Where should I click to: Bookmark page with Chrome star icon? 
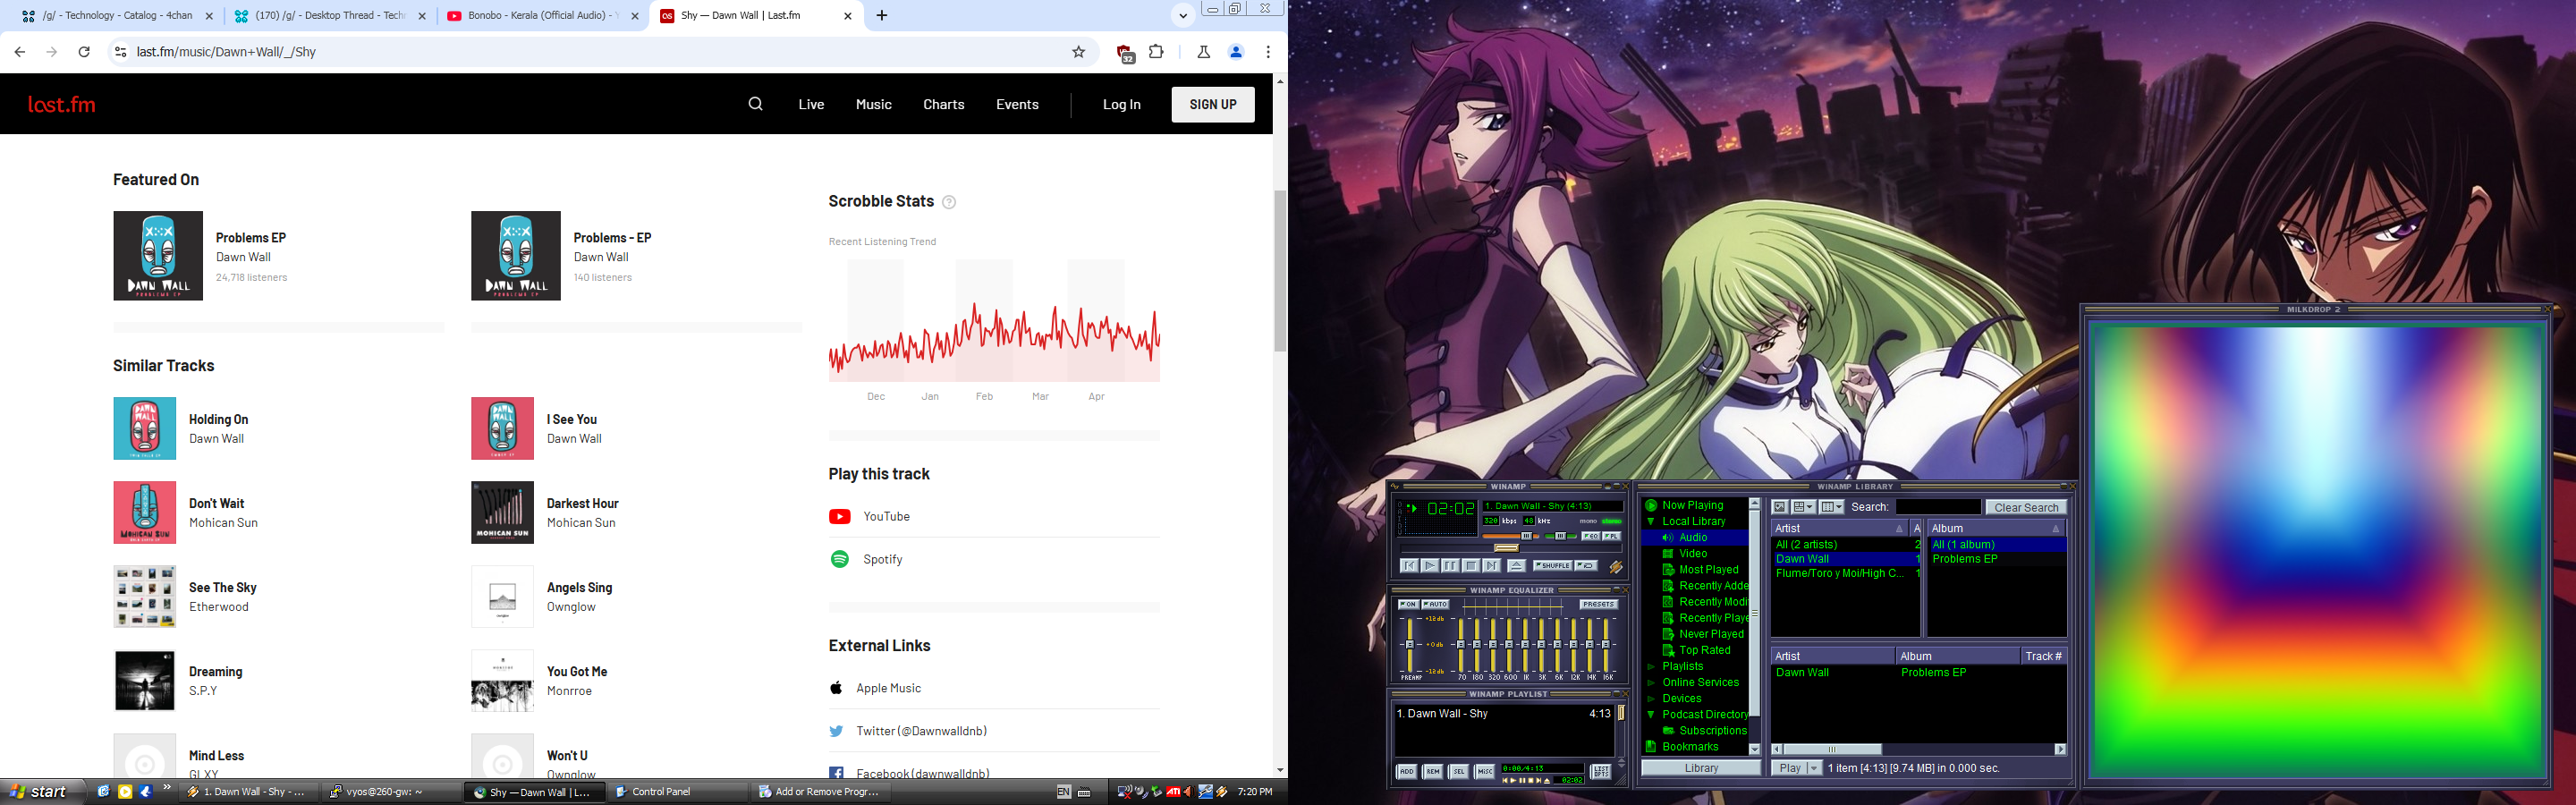(x=1078, y=52)
